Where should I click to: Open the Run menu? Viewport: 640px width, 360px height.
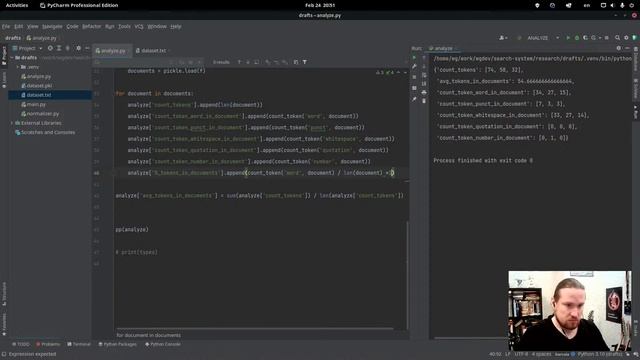[x=110, y=27]
